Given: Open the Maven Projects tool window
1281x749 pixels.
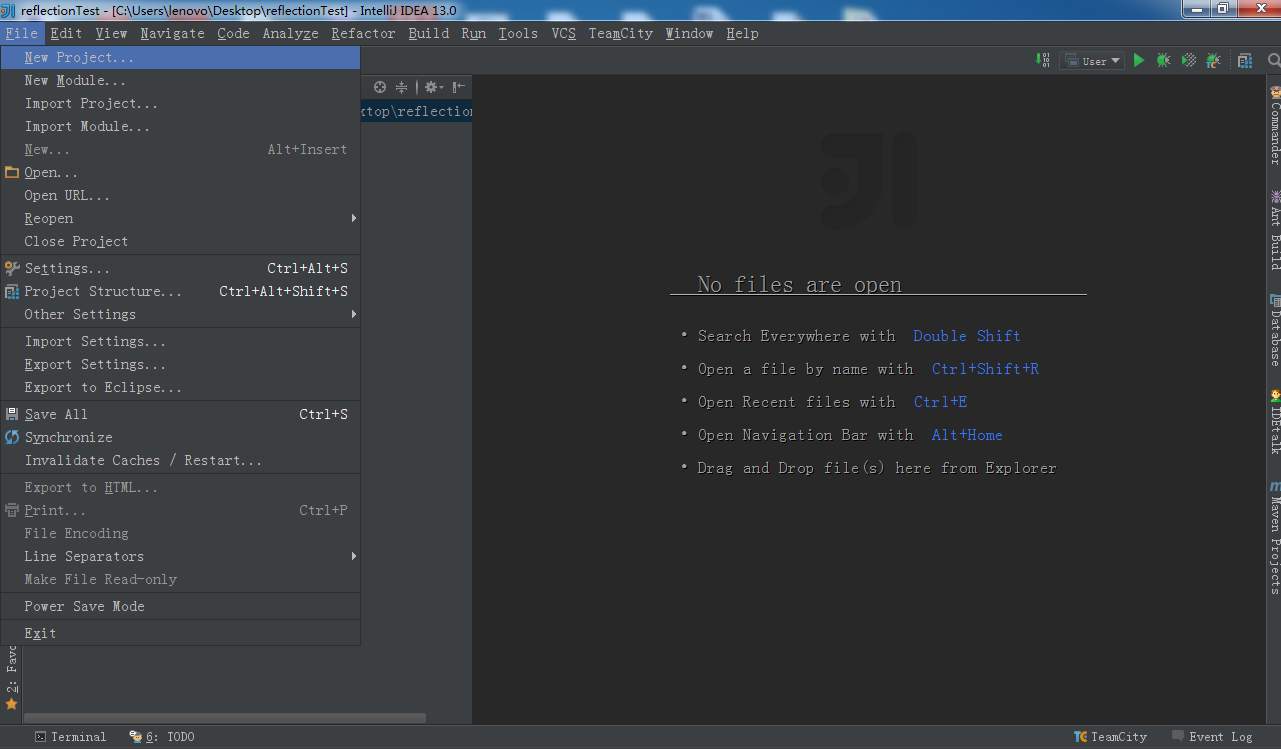Looking at the screenshot, I should tap(1275, 537).
